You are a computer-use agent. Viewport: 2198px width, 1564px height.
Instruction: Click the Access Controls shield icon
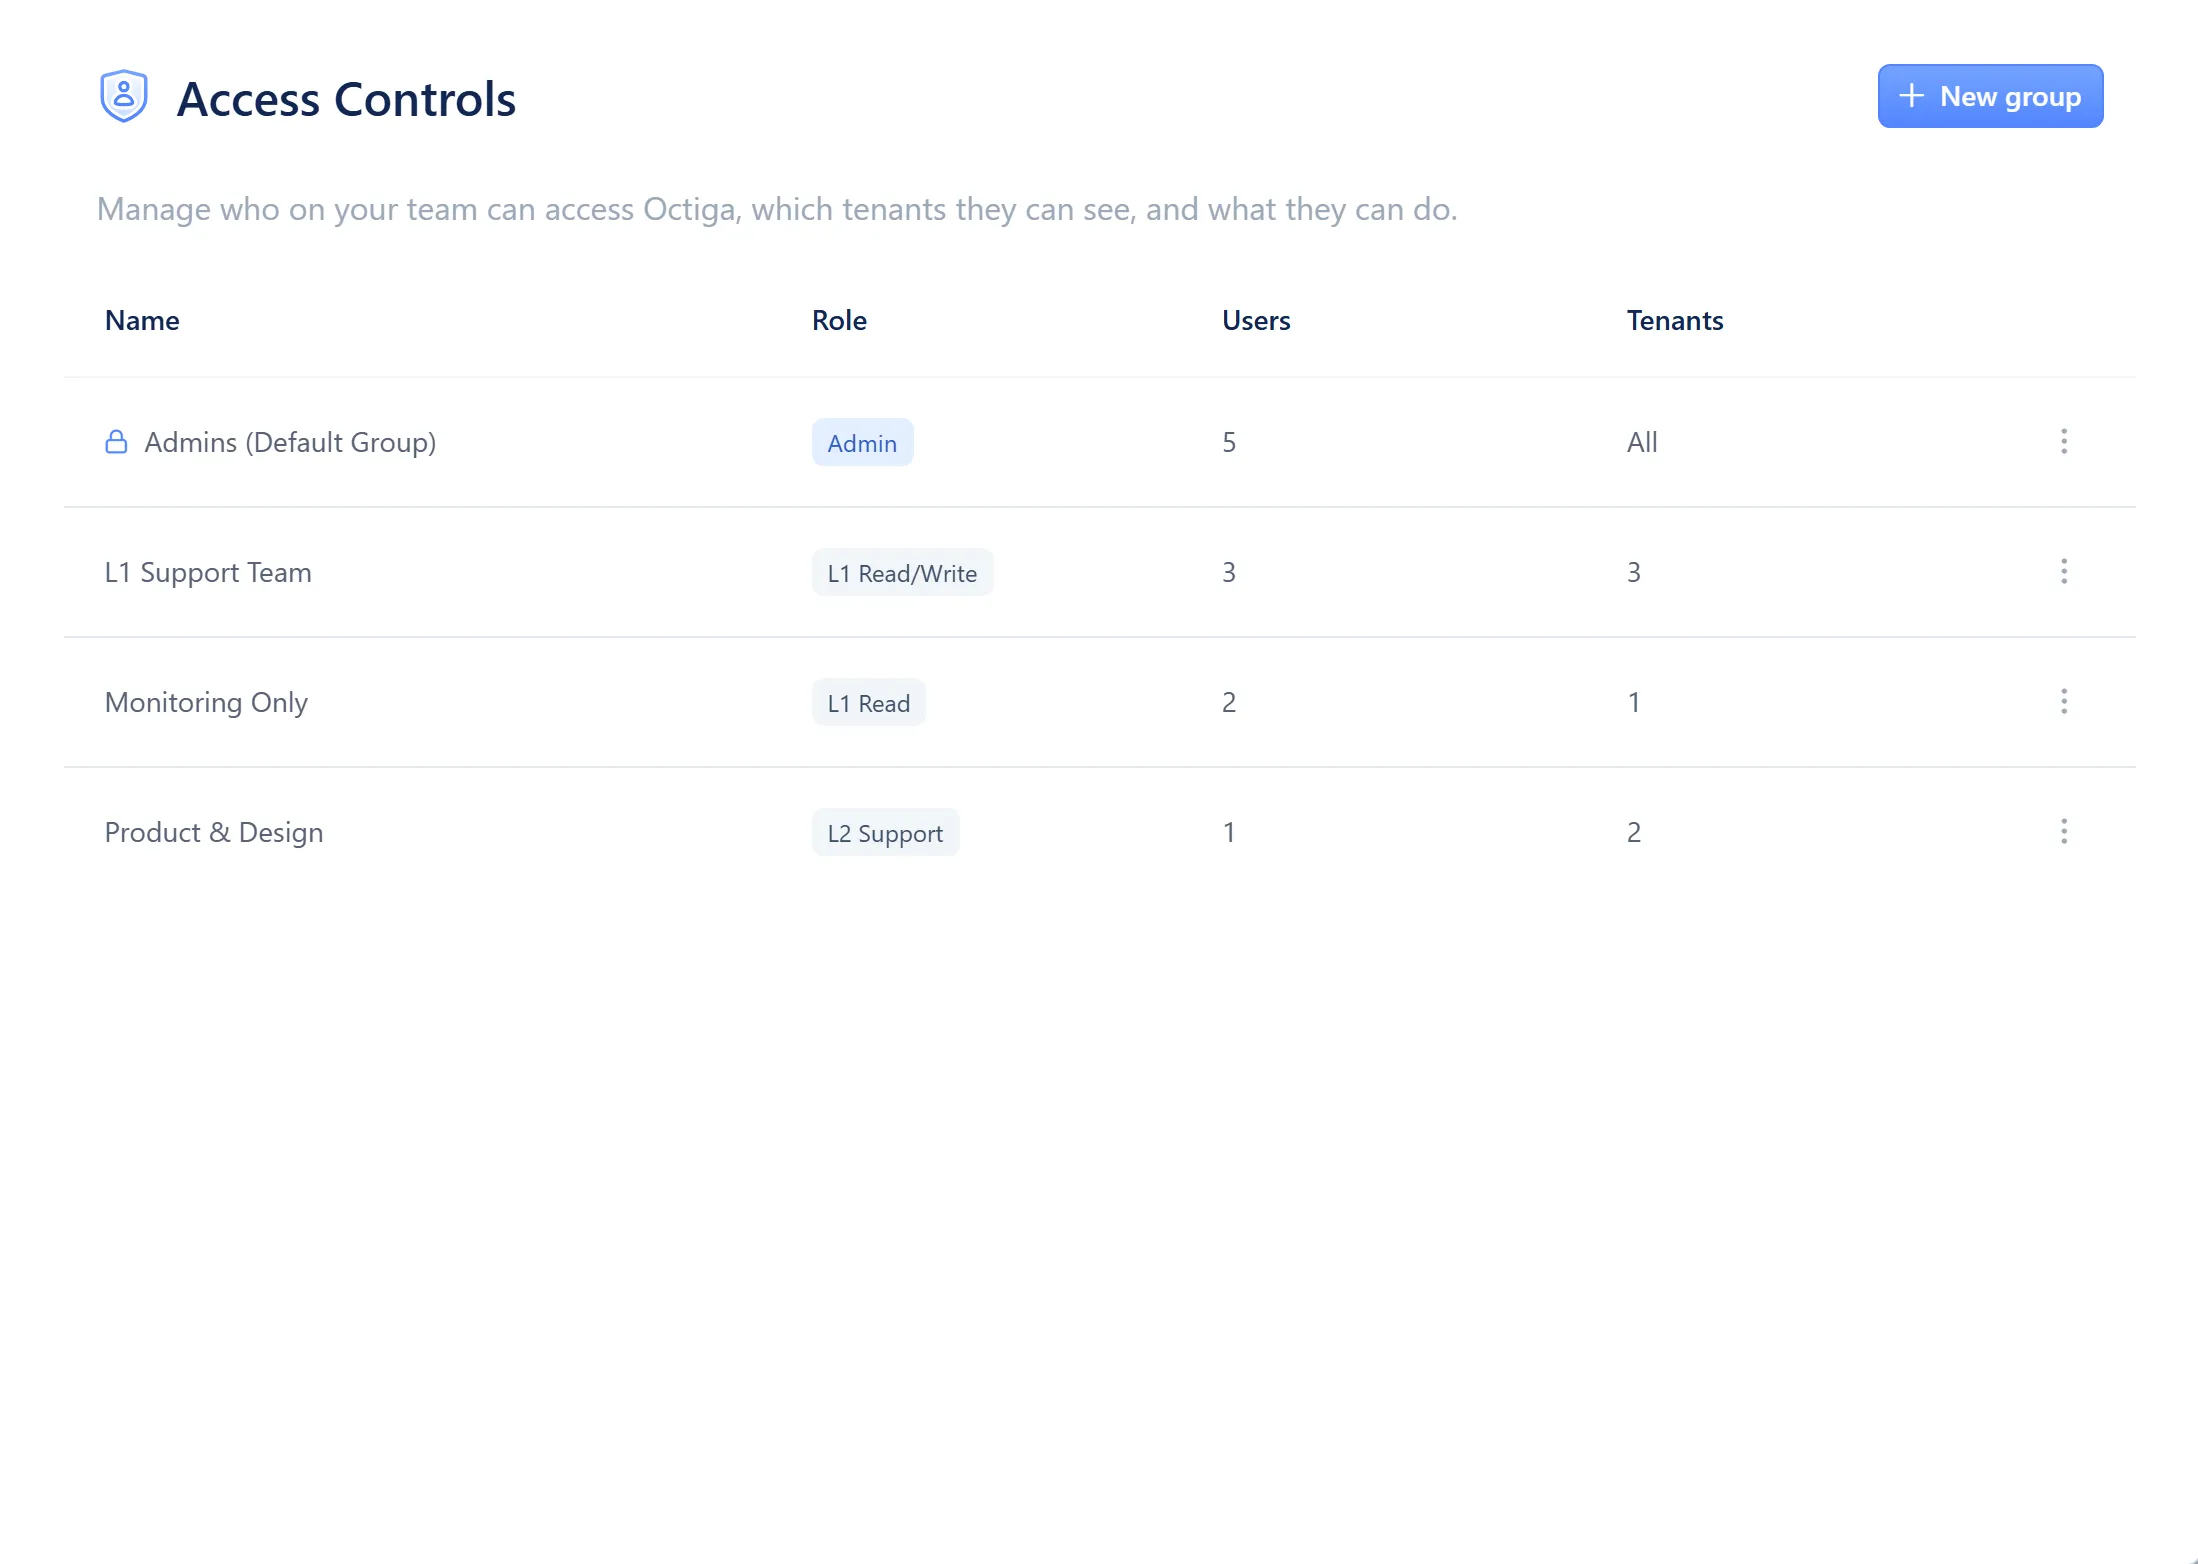tap(124, 96)
